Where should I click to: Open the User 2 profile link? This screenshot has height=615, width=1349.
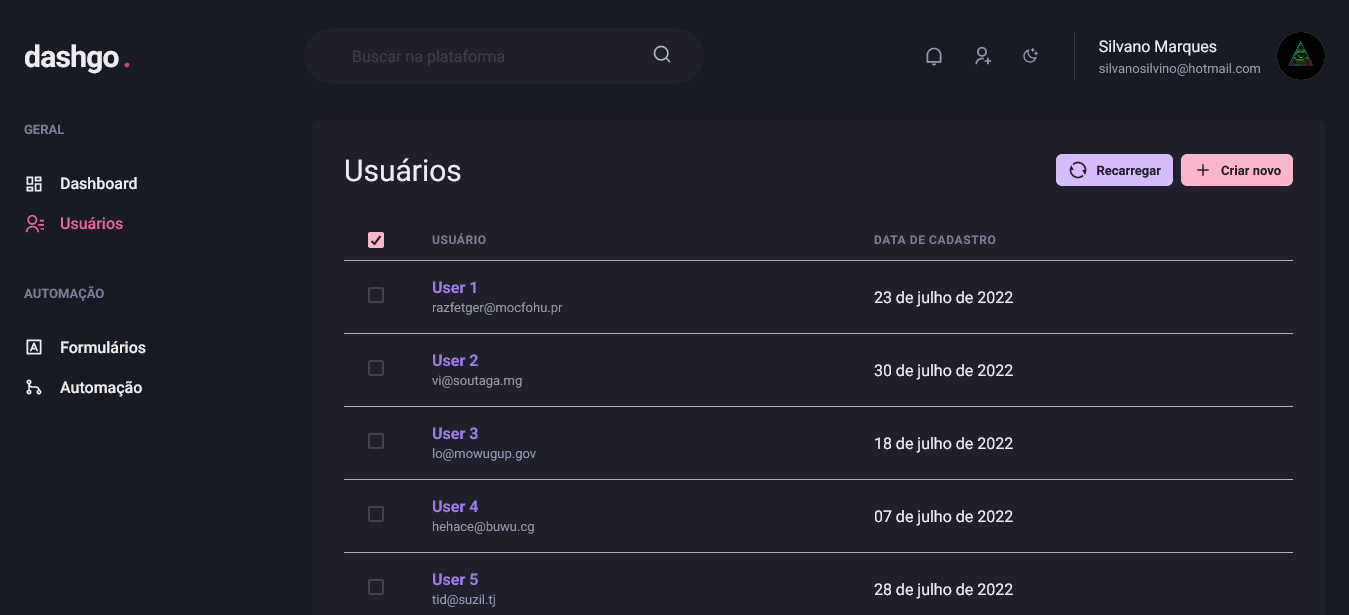point(455,360)
